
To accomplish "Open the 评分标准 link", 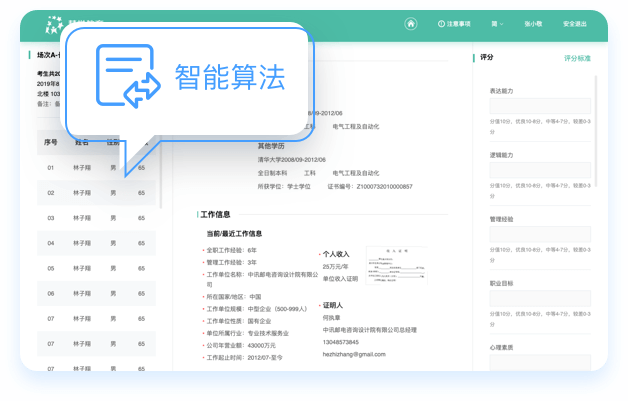I will pyautogui.click(x=577, y=58).
